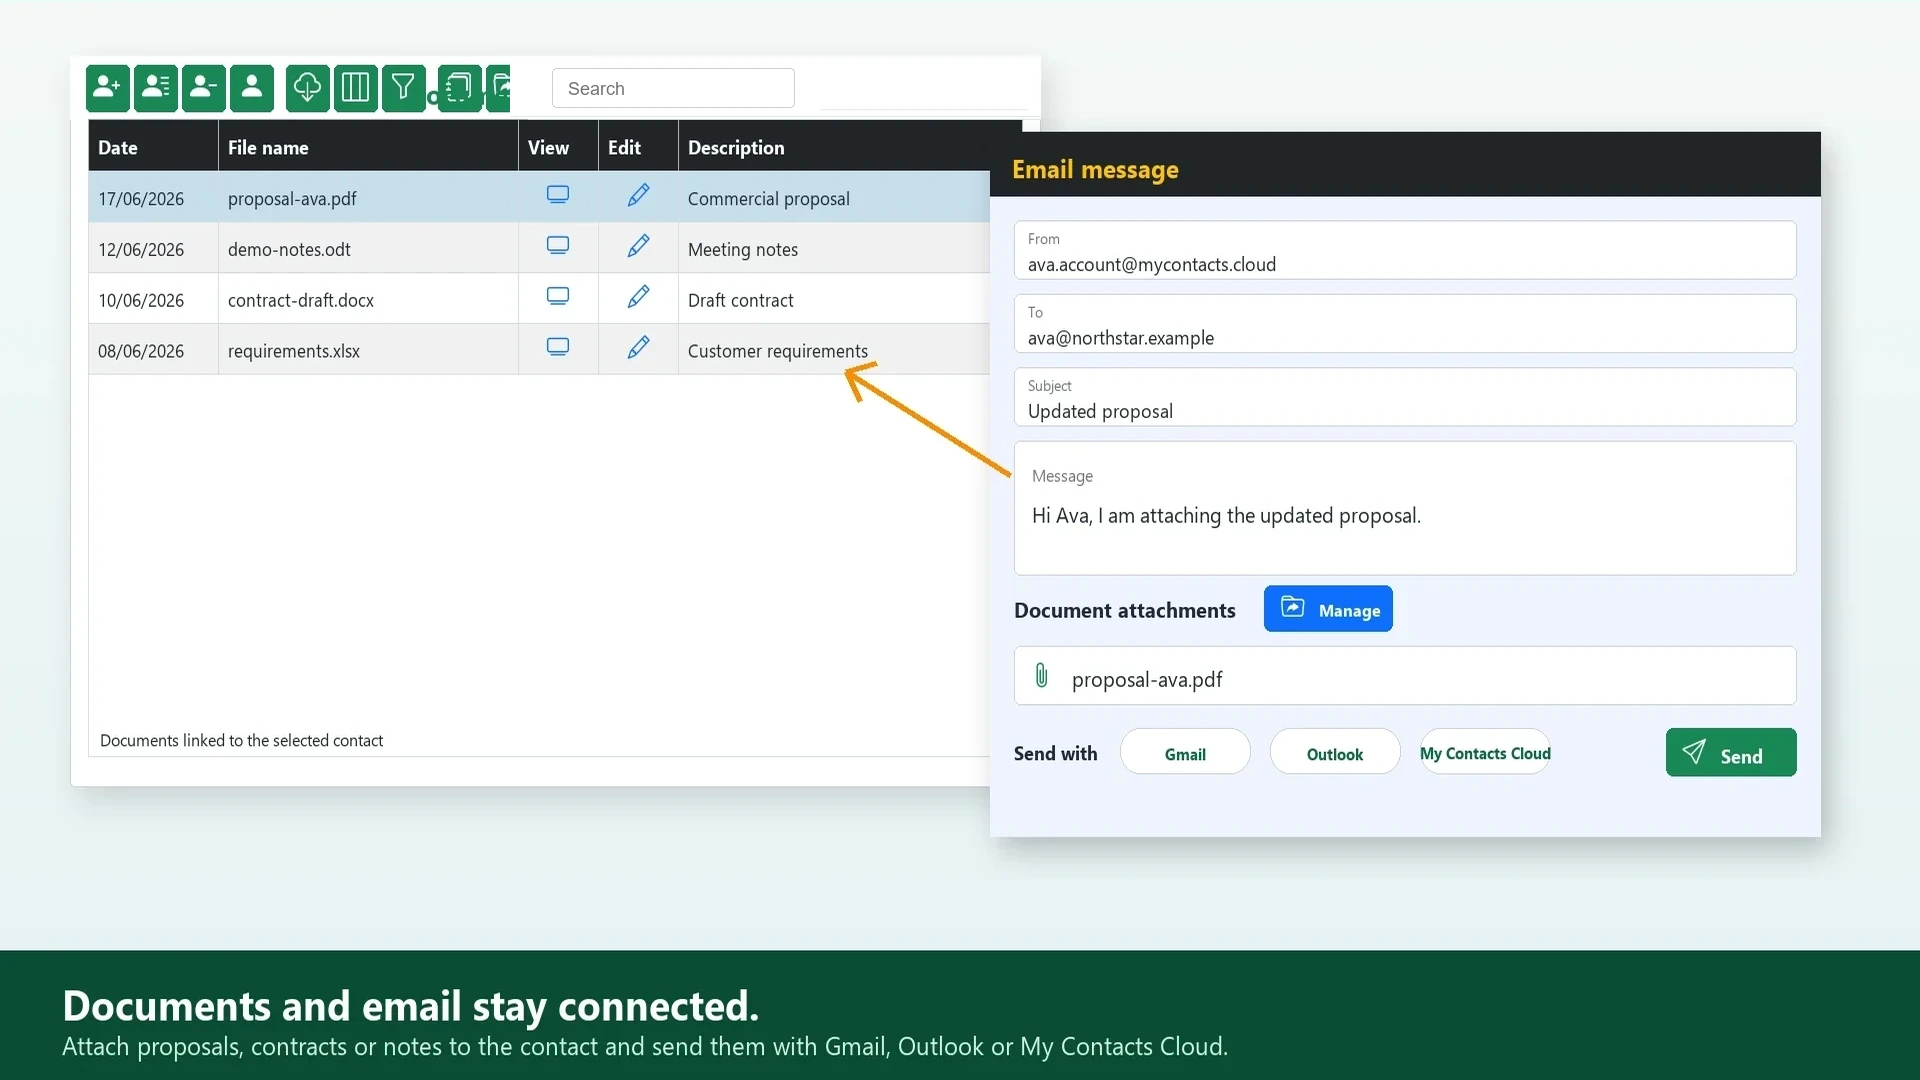Edit demo-notes.odt with pencil icon
Image resolution: width=1920 pixels, height=1080 pixels.
(638, 246)
